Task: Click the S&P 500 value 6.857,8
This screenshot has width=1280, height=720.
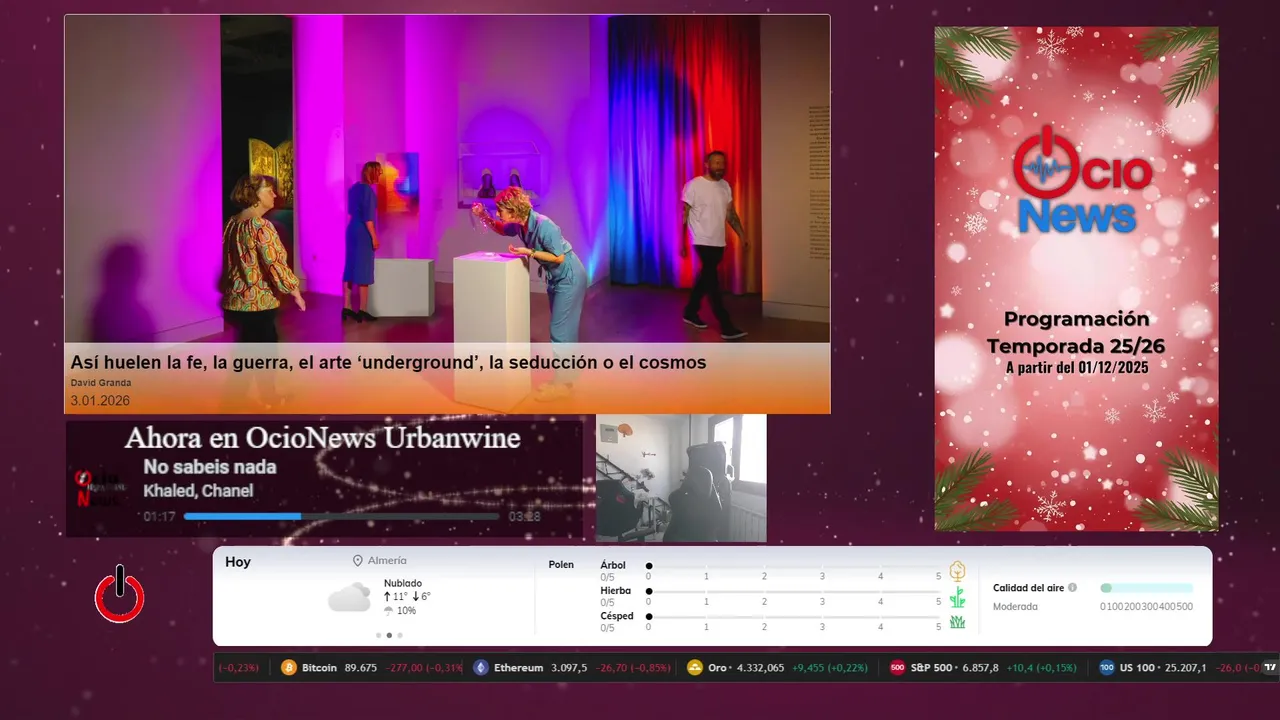Action: pyautogui.click(x=980, y=668)
